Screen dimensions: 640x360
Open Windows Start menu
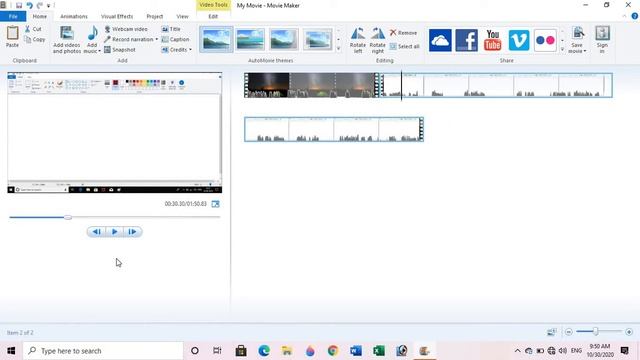click(x=11, y=351)
